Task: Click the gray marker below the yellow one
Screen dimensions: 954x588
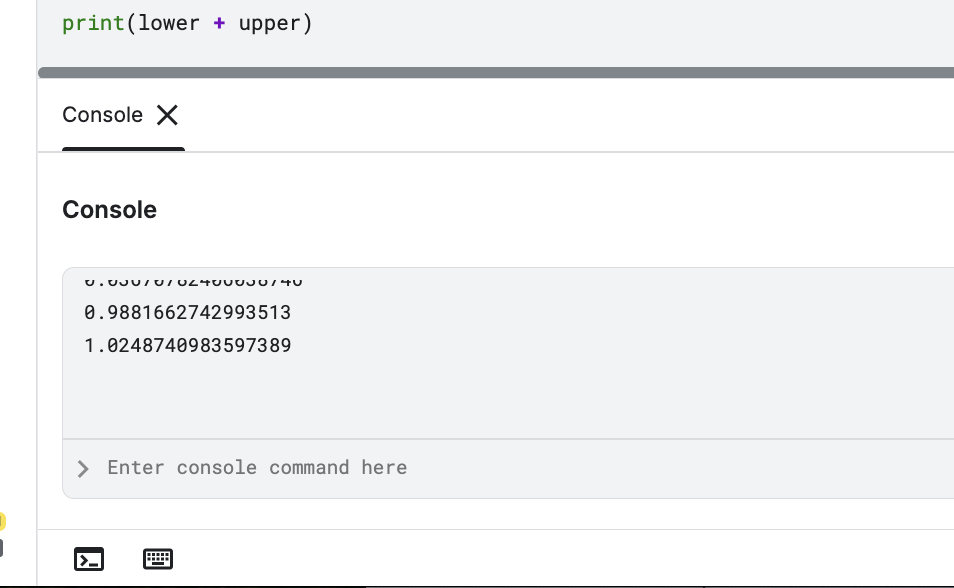Action: (x=2, y=548)
